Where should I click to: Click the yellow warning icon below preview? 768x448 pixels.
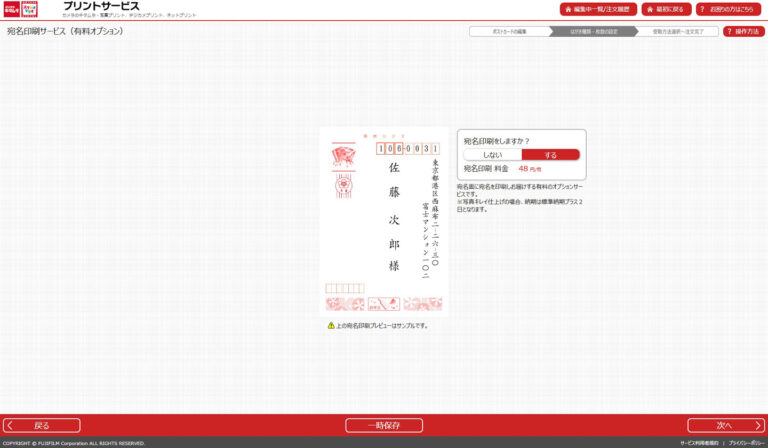click(331, 325)
